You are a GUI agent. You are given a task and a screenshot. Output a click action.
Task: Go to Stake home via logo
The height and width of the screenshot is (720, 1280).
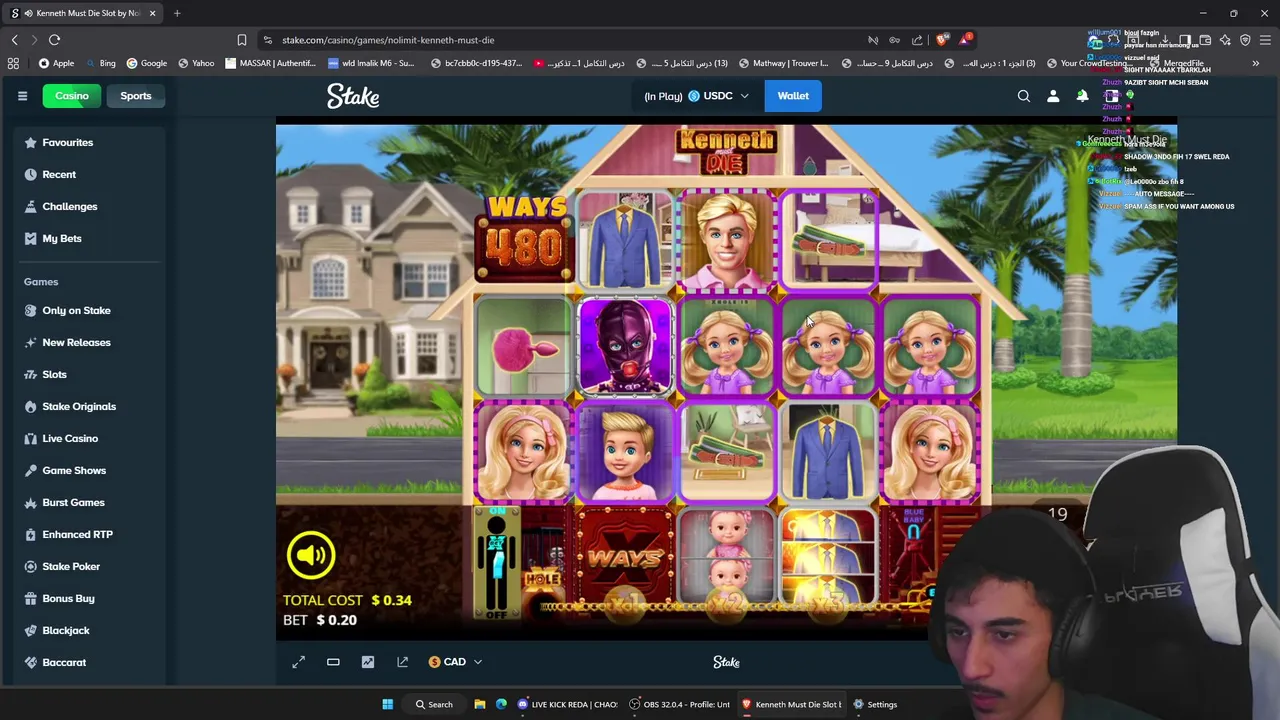[x=353, y=96]
